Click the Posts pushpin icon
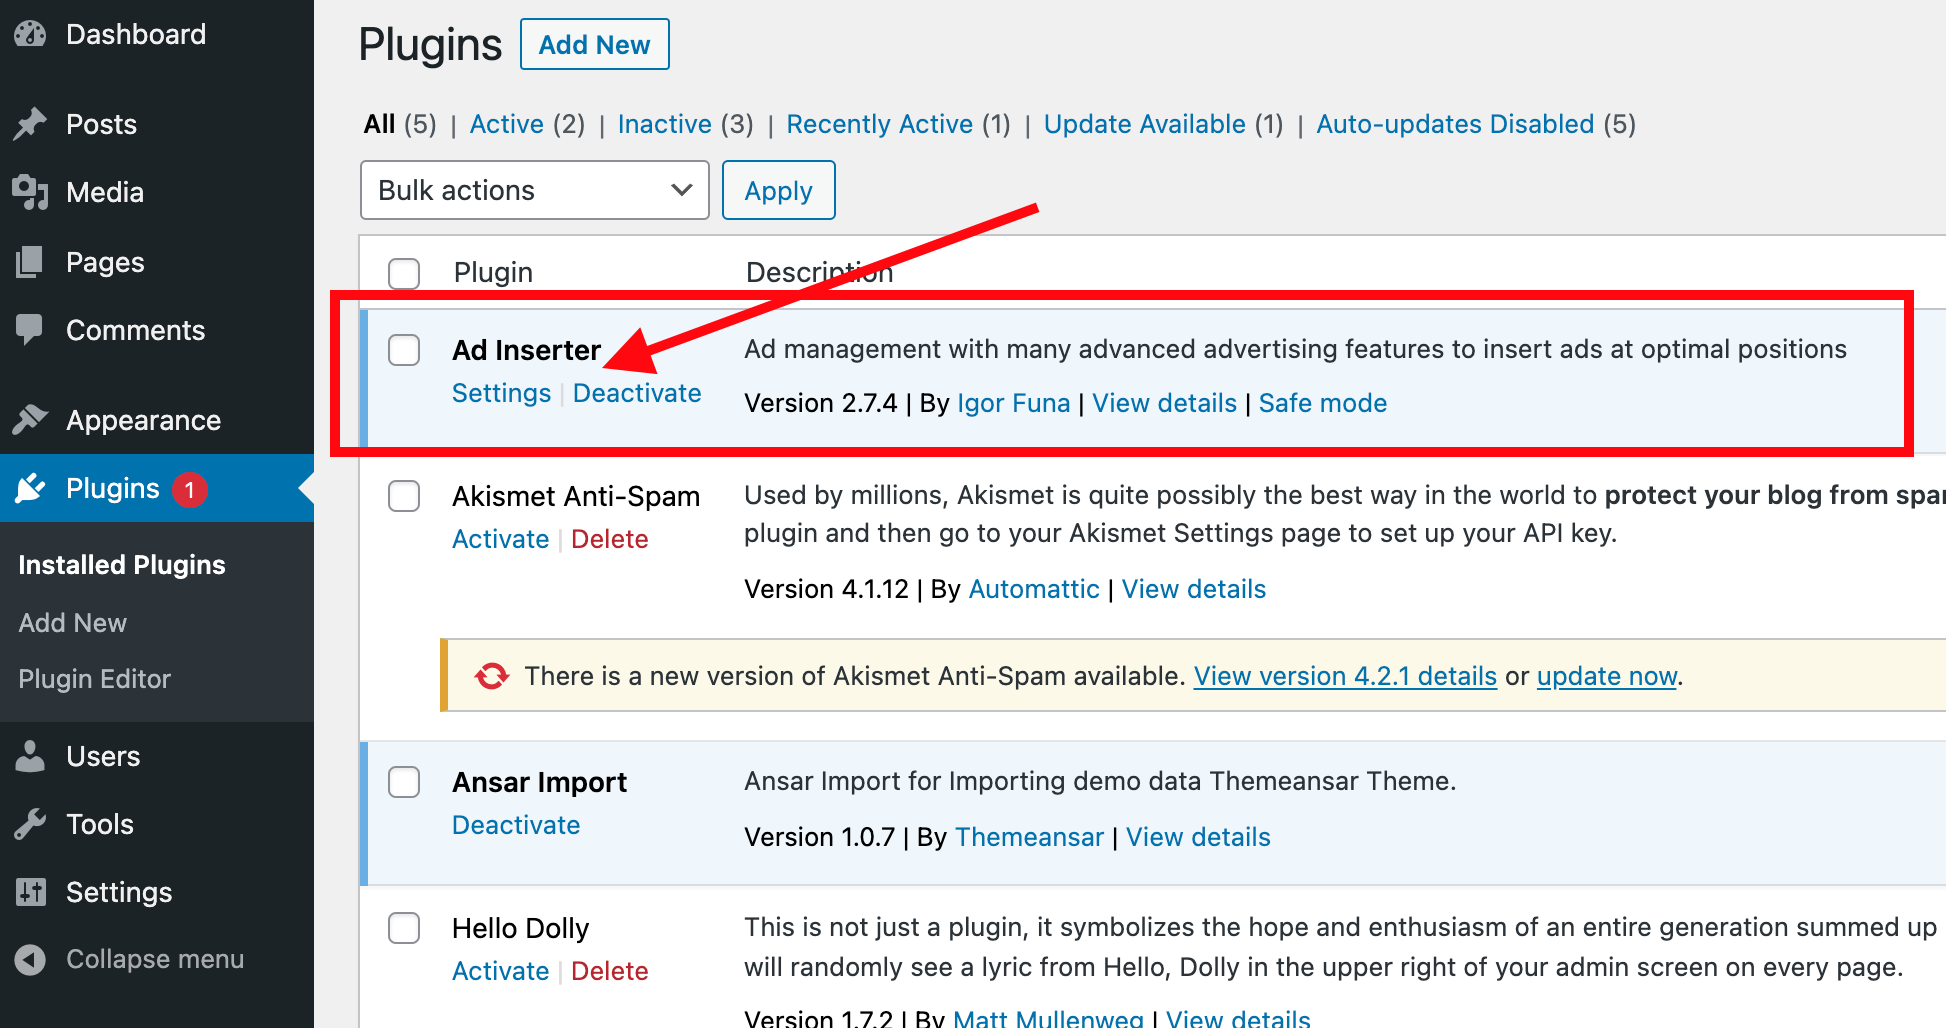 tap(30, 124)
